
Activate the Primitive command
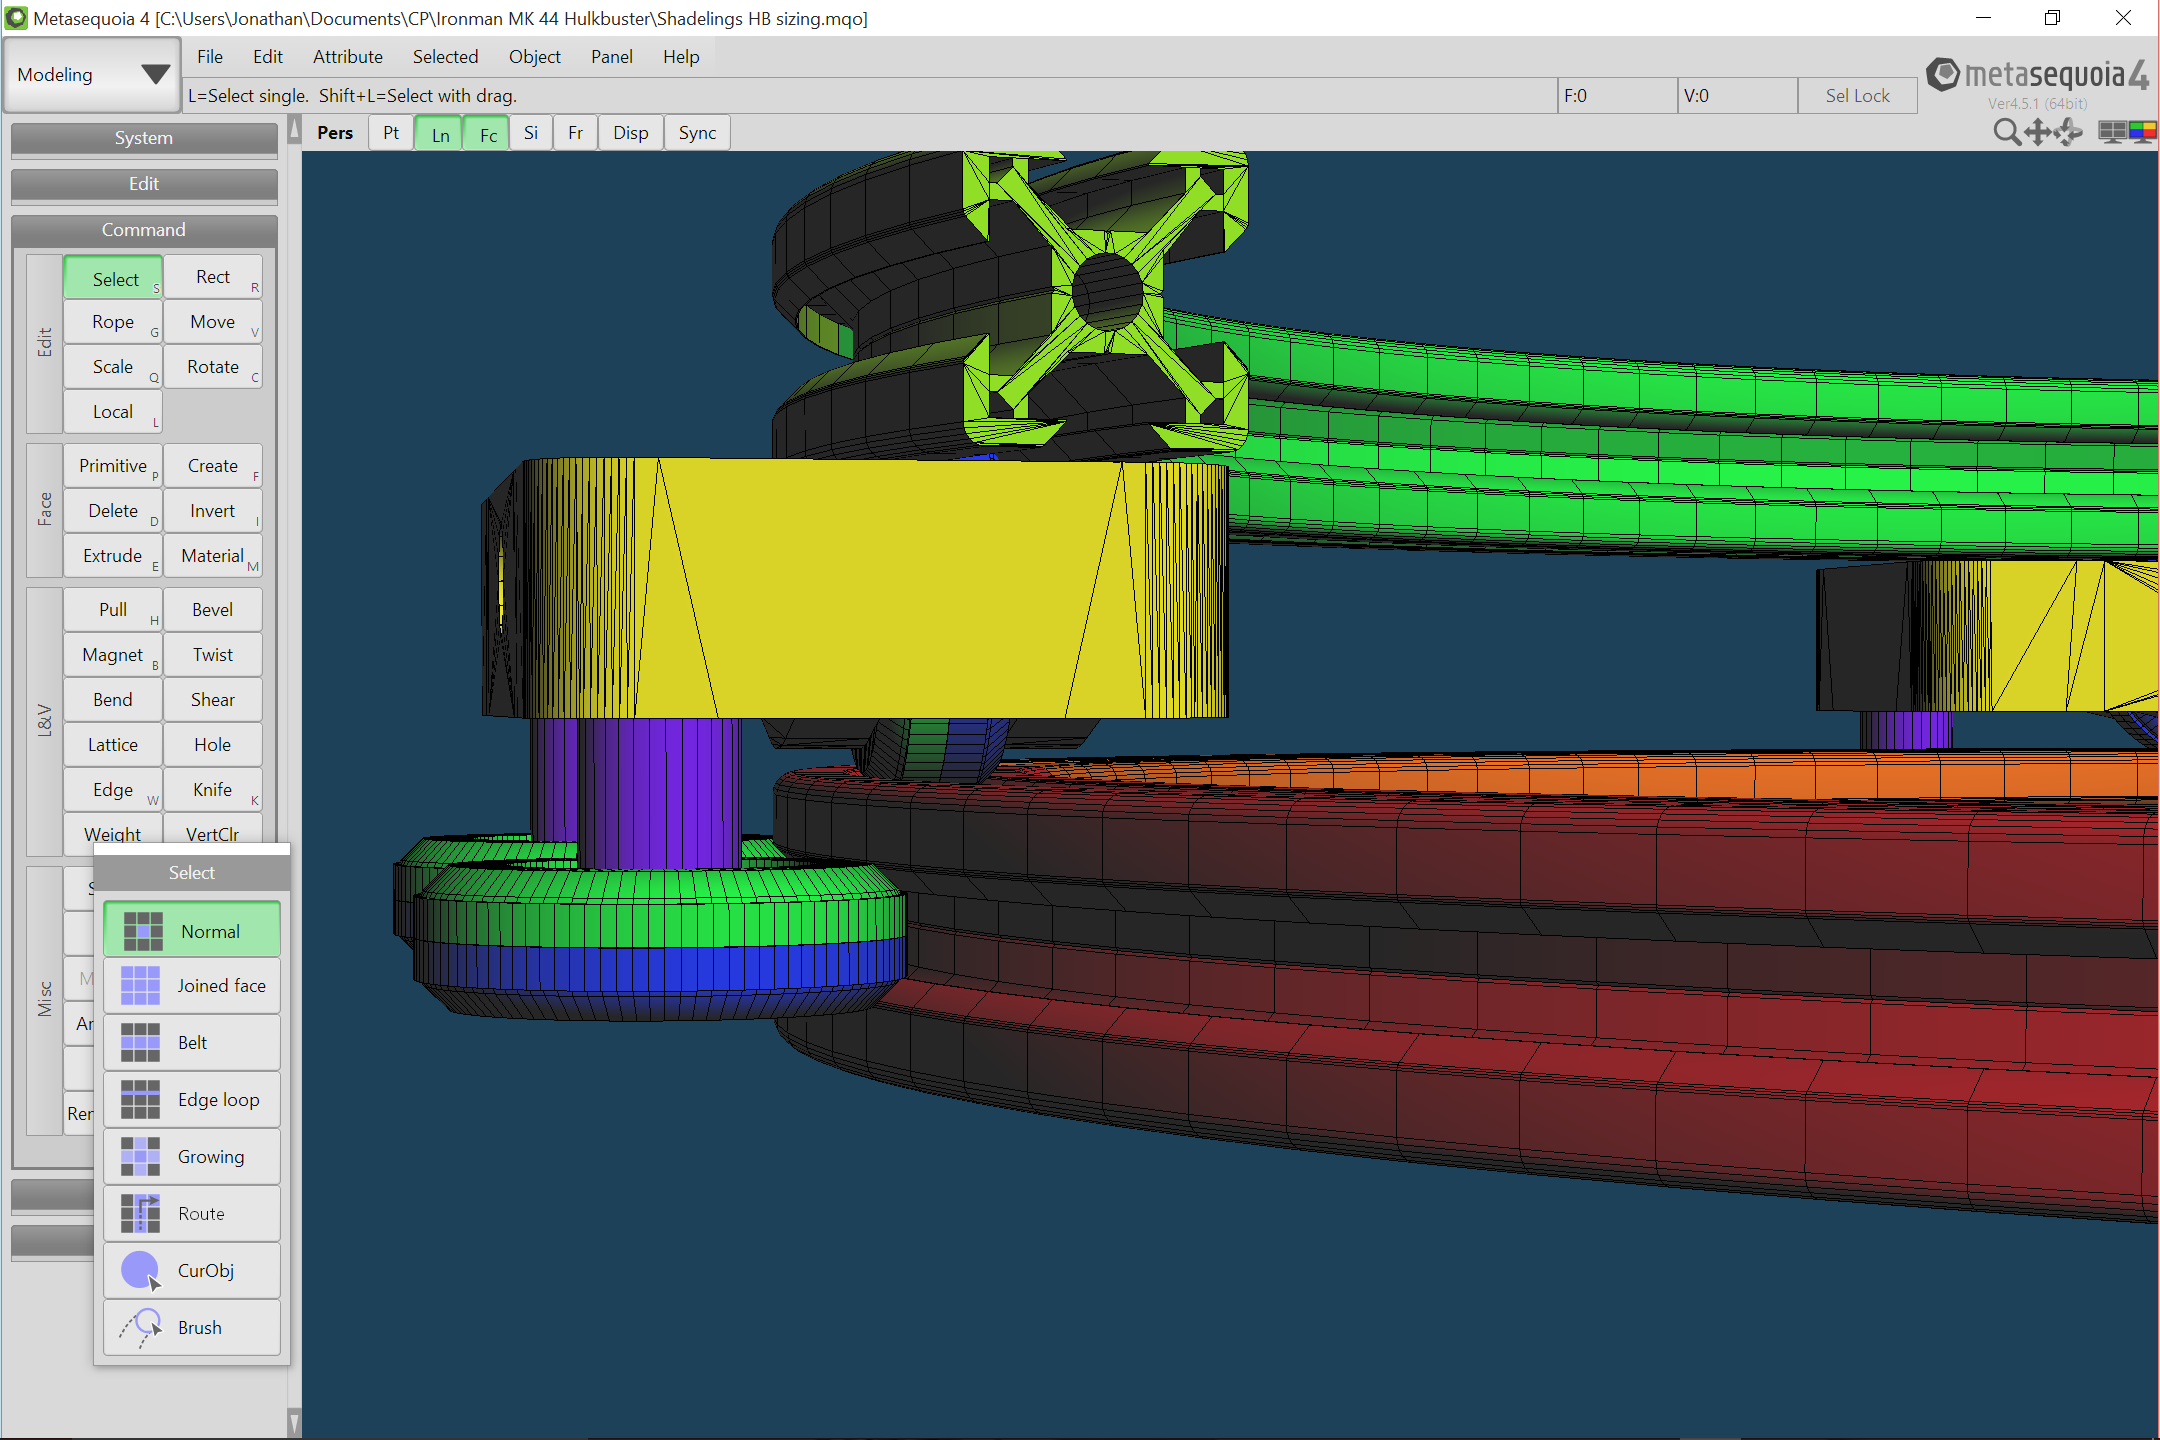point(113,466)
